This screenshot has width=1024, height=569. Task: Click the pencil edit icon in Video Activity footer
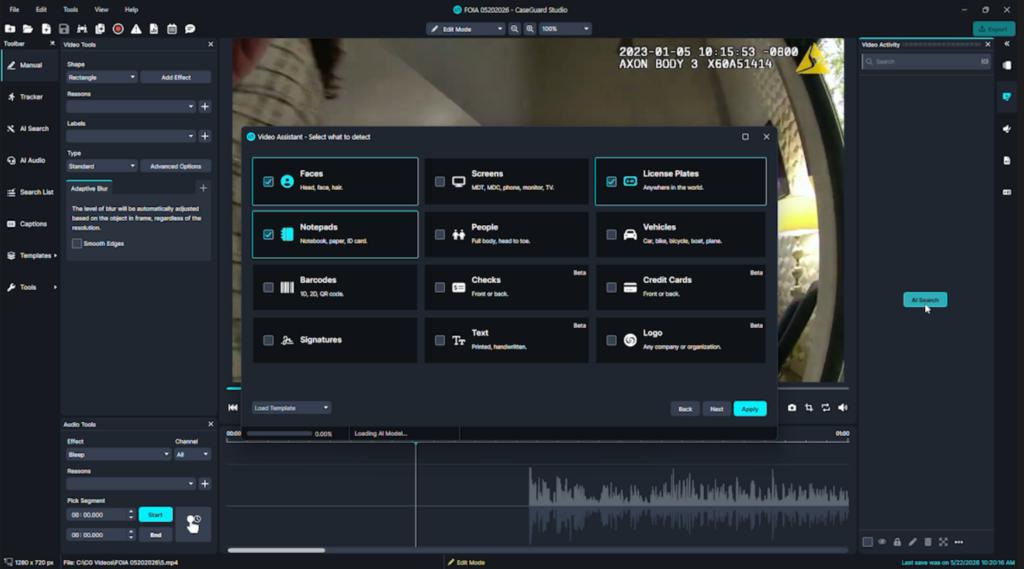tap(912, 542)
